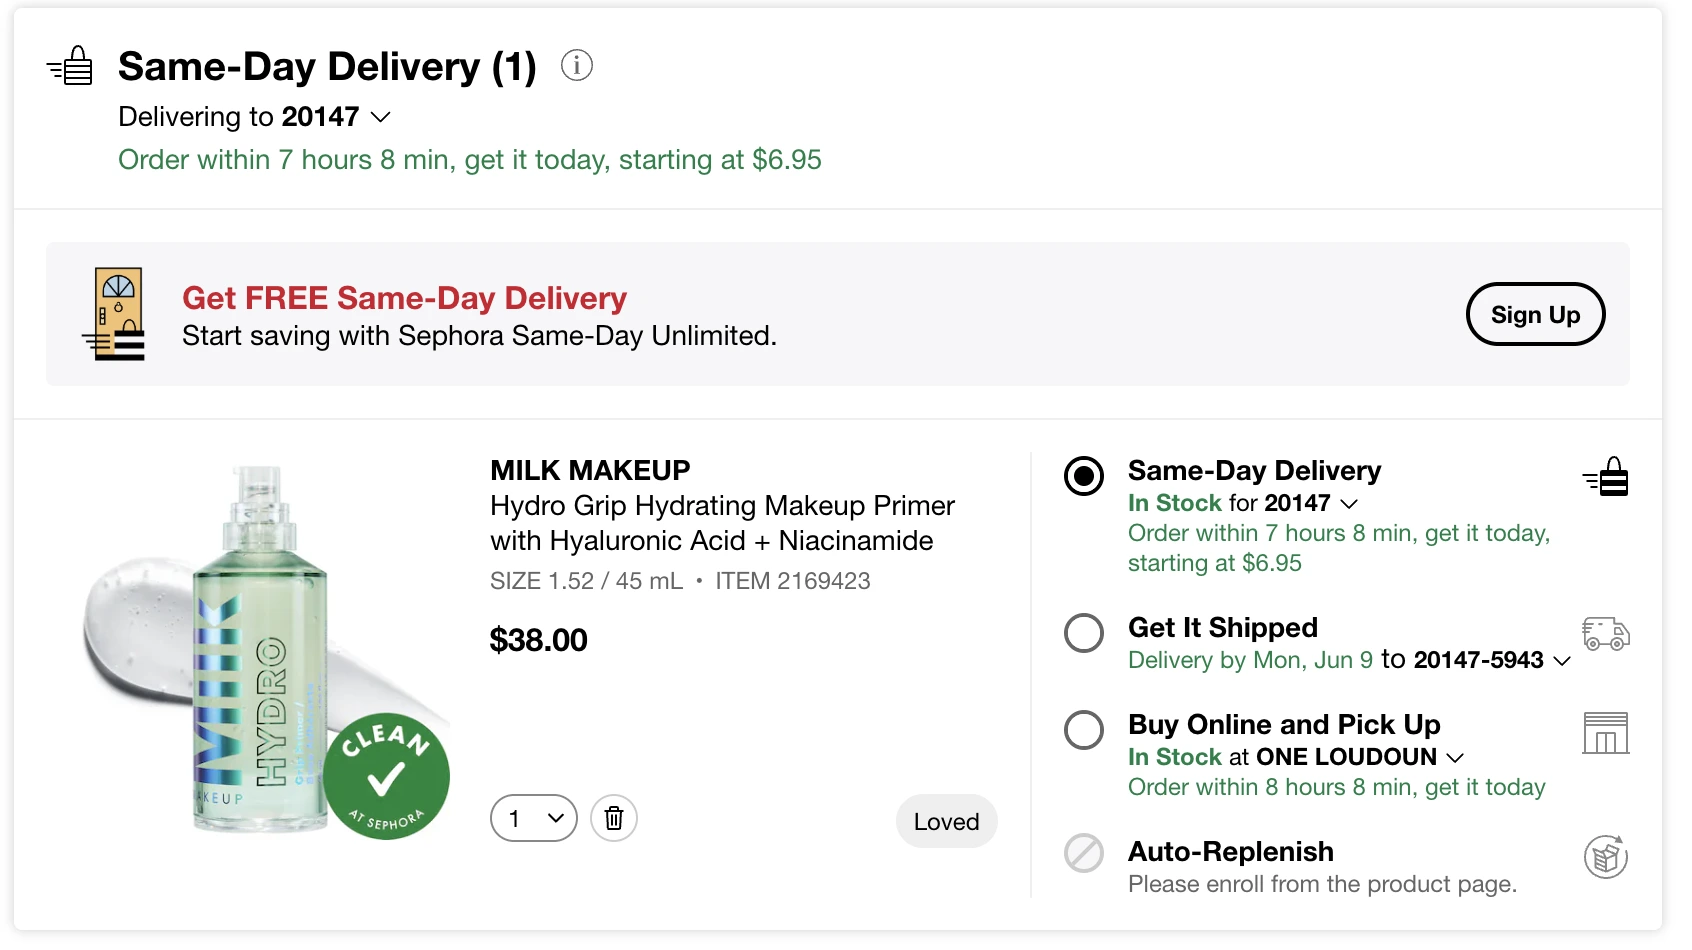The image size is (1692, 950).
Task: Click the shipping truck icon
Action: point(1606,634)
